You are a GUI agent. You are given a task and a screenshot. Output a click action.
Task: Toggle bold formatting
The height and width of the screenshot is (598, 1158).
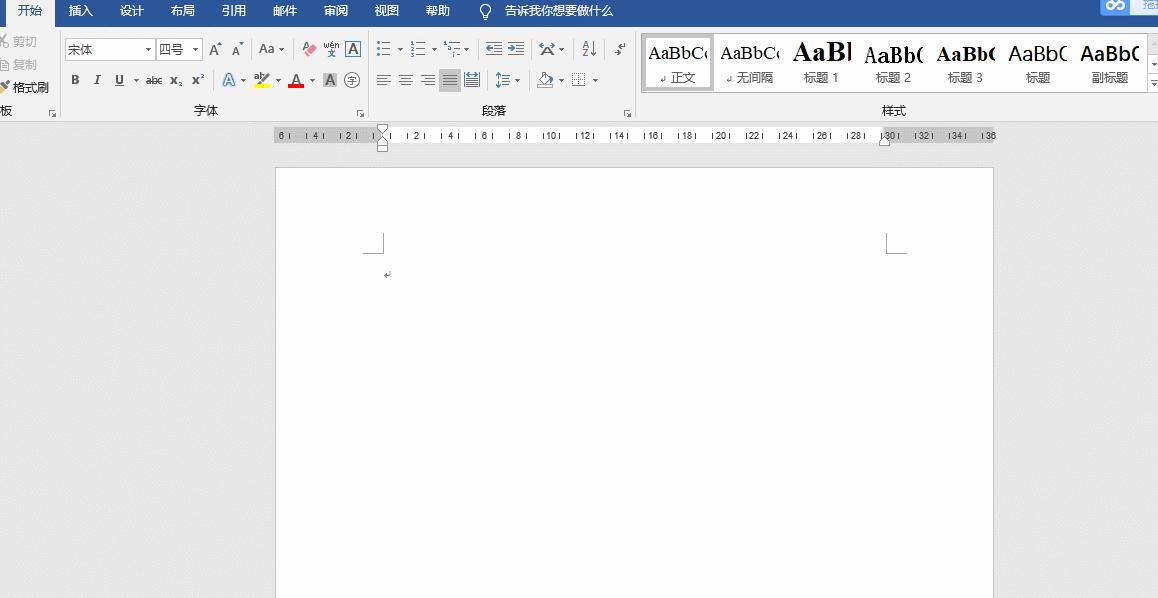click(x=75, y=80)
